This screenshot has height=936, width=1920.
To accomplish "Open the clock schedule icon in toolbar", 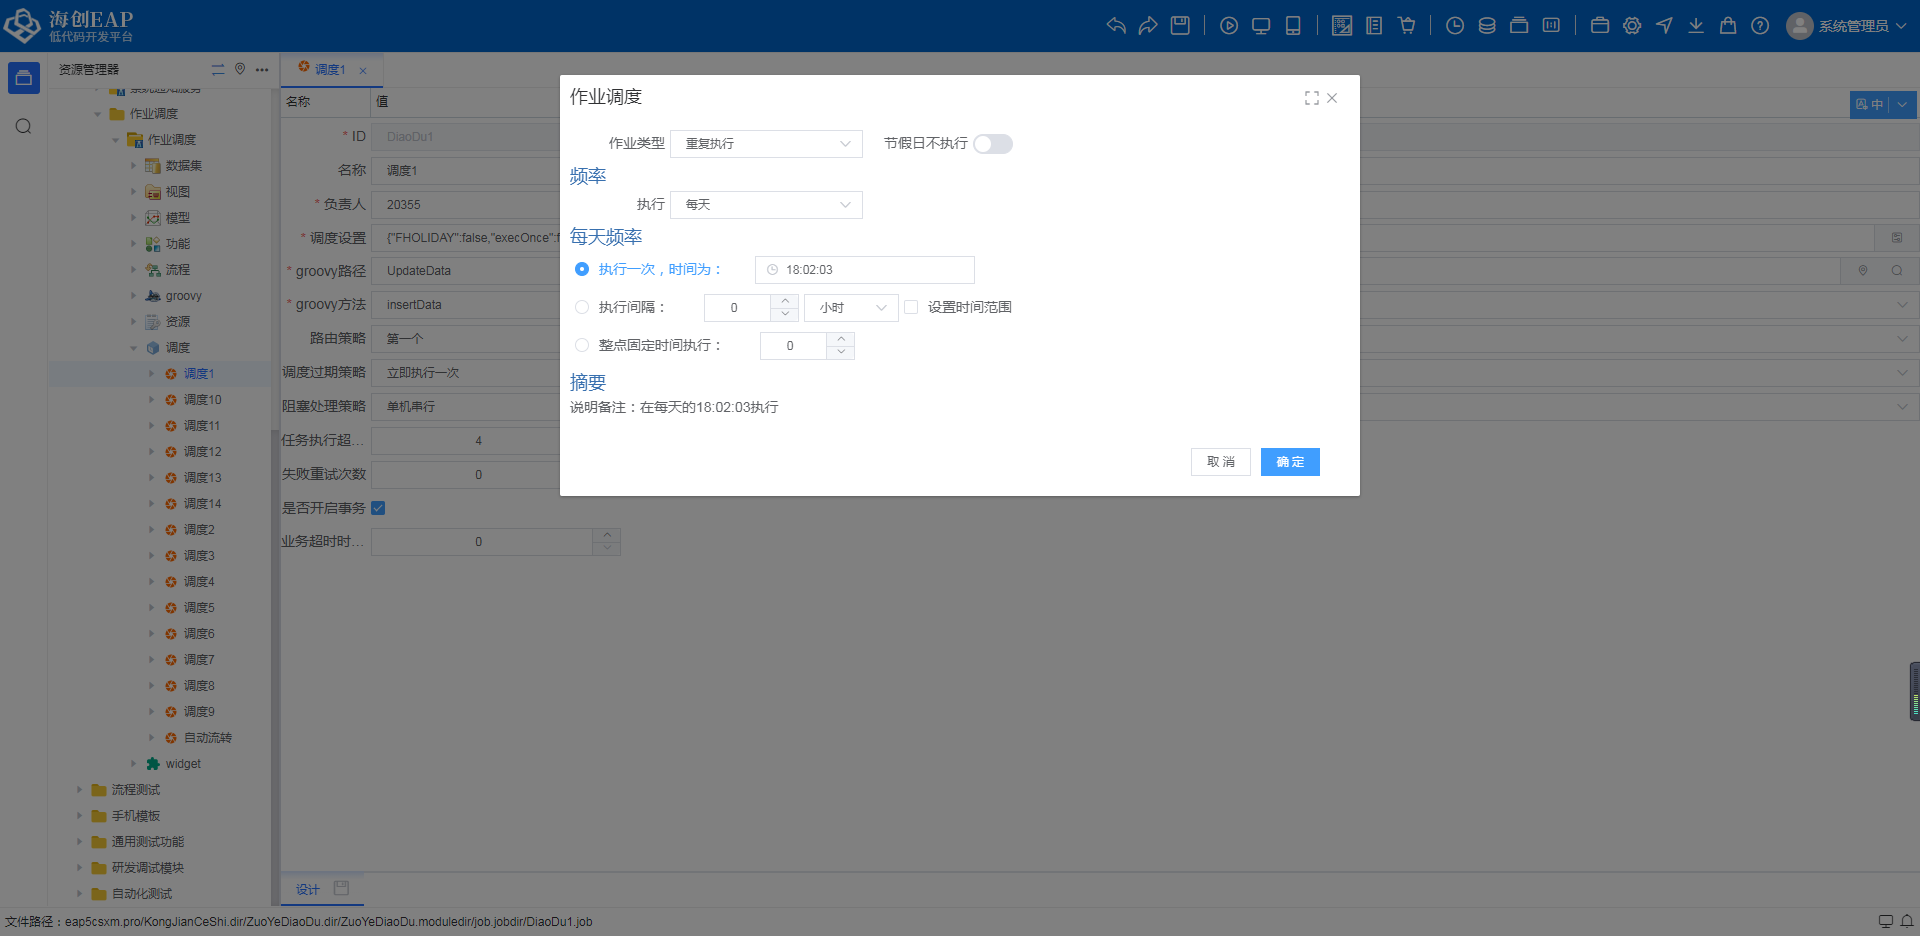I will tap(1455, 26).
